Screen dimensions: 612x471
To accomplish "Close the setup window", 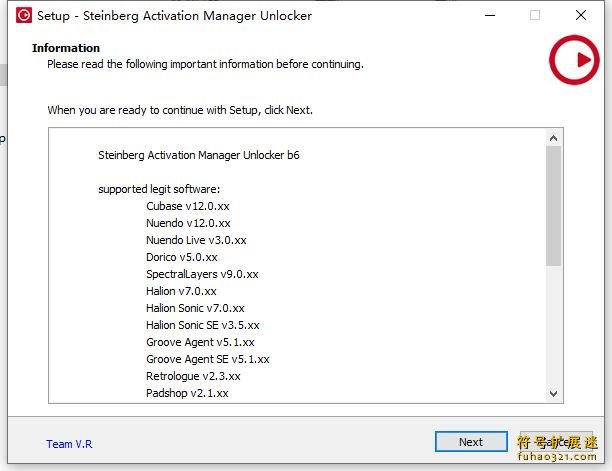I will 581,15.
